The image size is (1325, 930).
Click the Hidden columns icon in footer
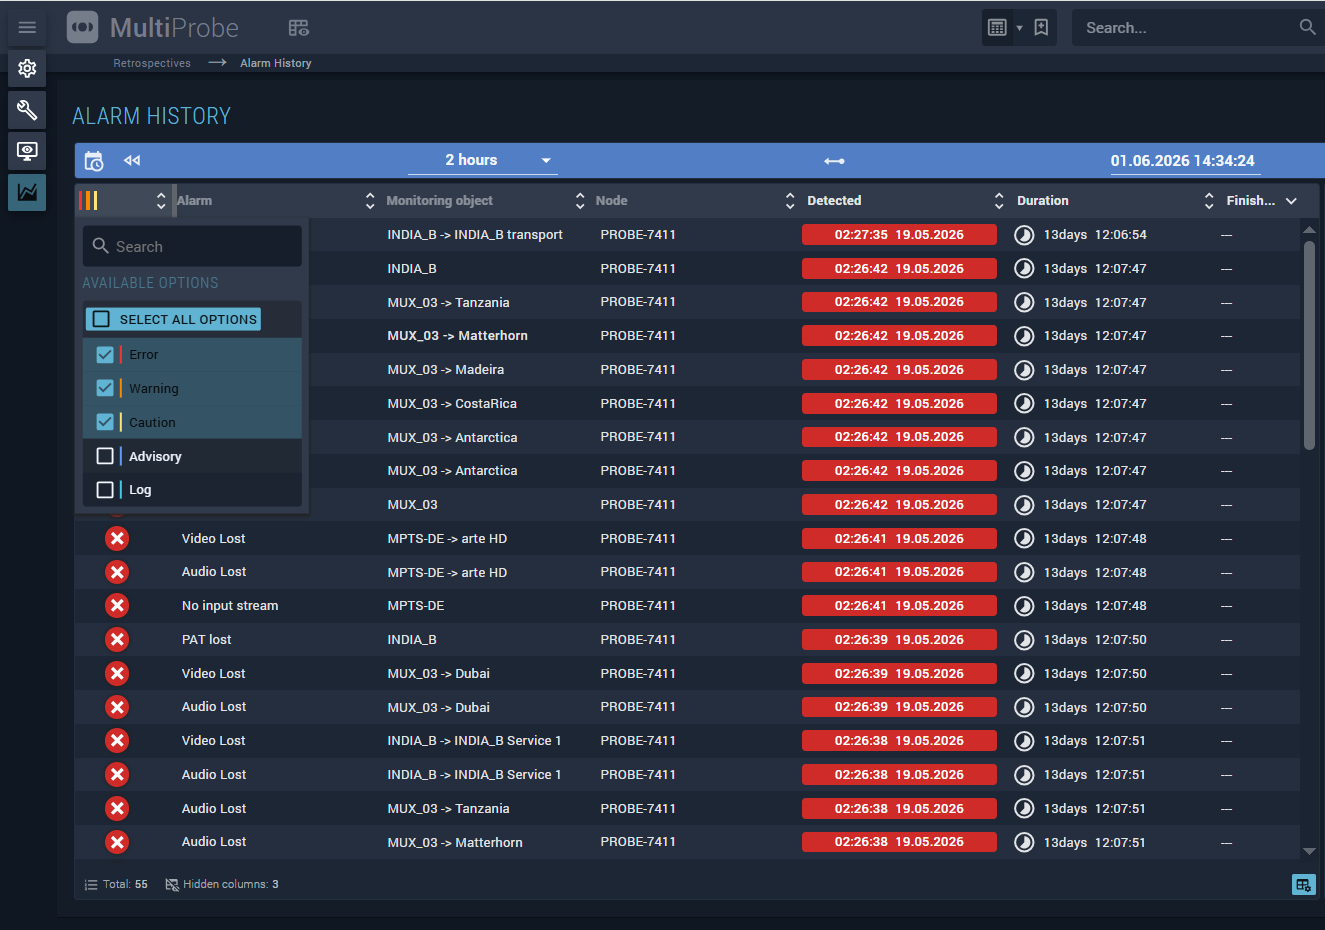[172, 885]
